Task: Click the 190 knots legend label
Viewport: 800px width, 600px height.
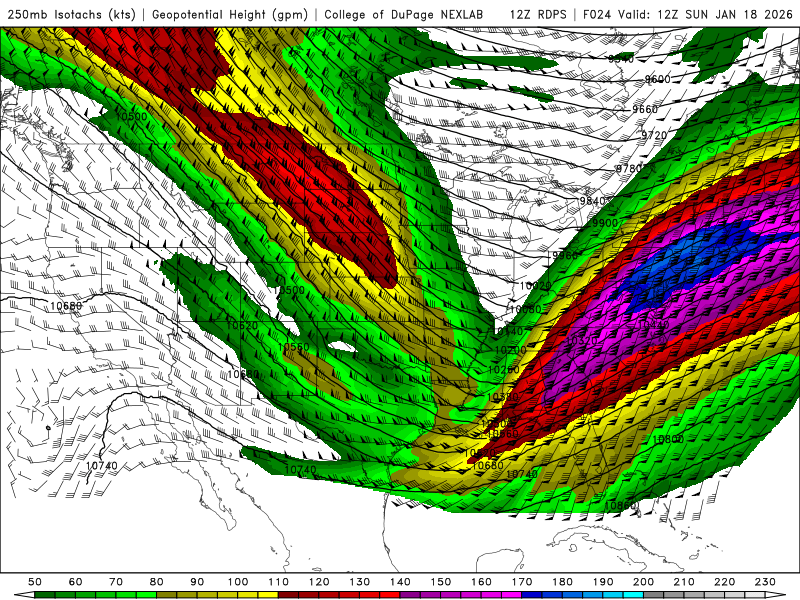Action: tap(603, 582)
